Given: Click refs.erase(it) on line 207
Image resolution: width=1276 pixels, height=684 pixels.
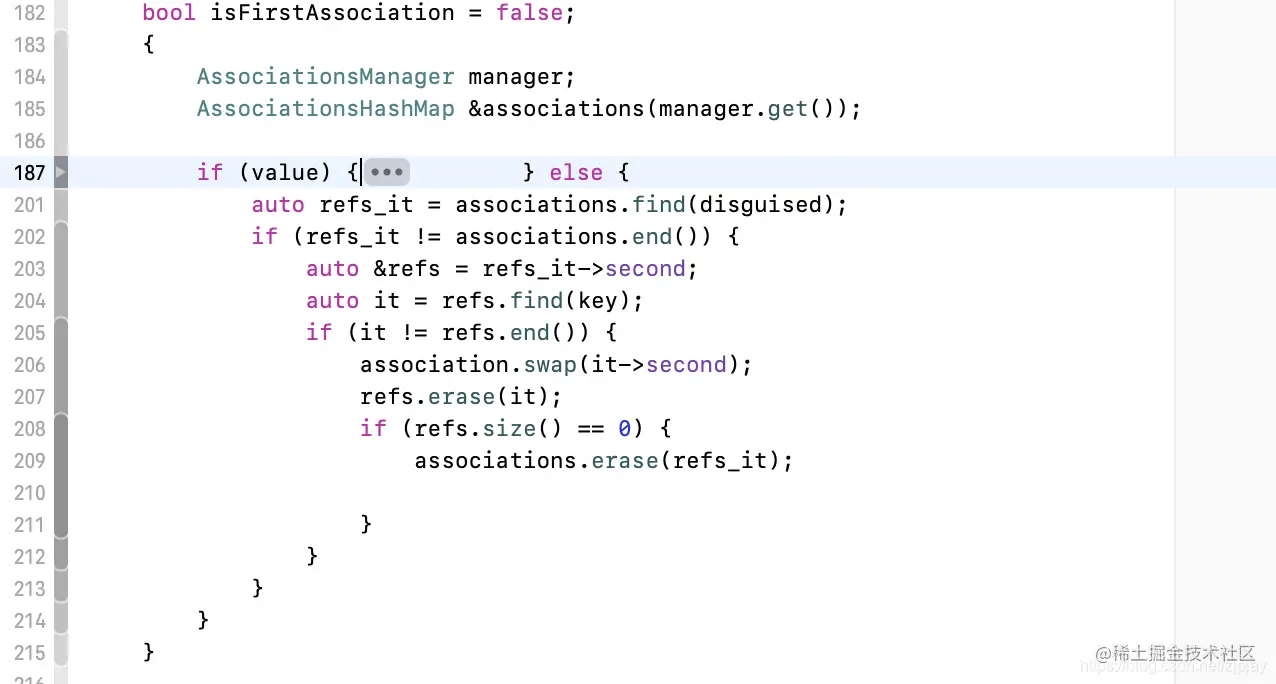Looking at the screenshot, I should [455, 397].
